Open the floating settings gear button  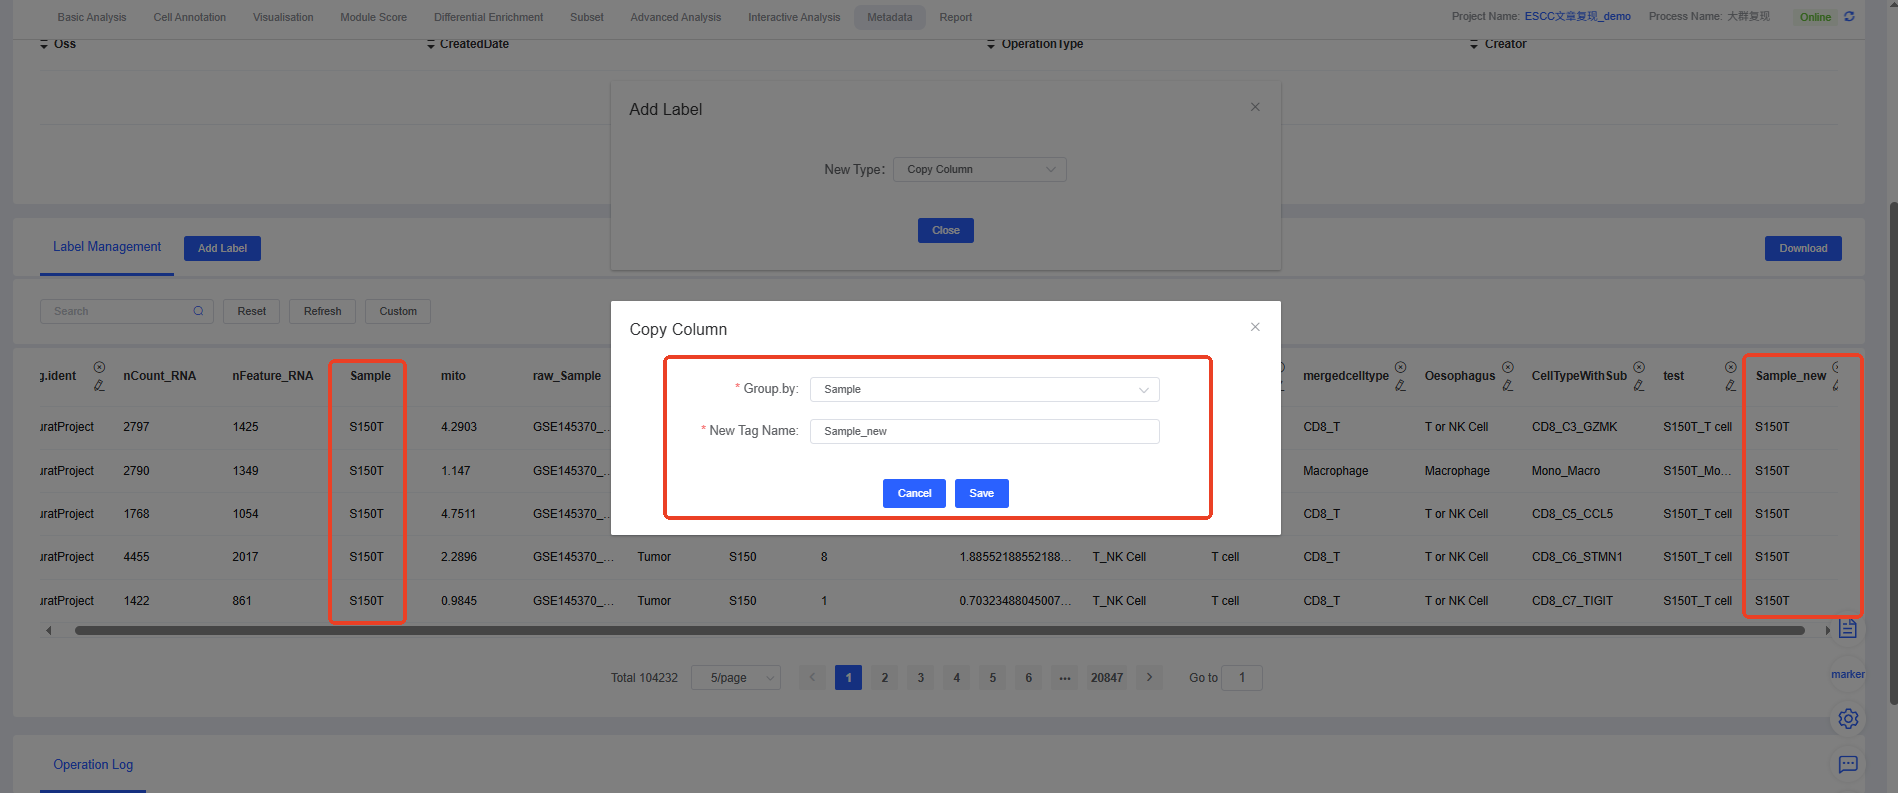tap(1848, 719)
